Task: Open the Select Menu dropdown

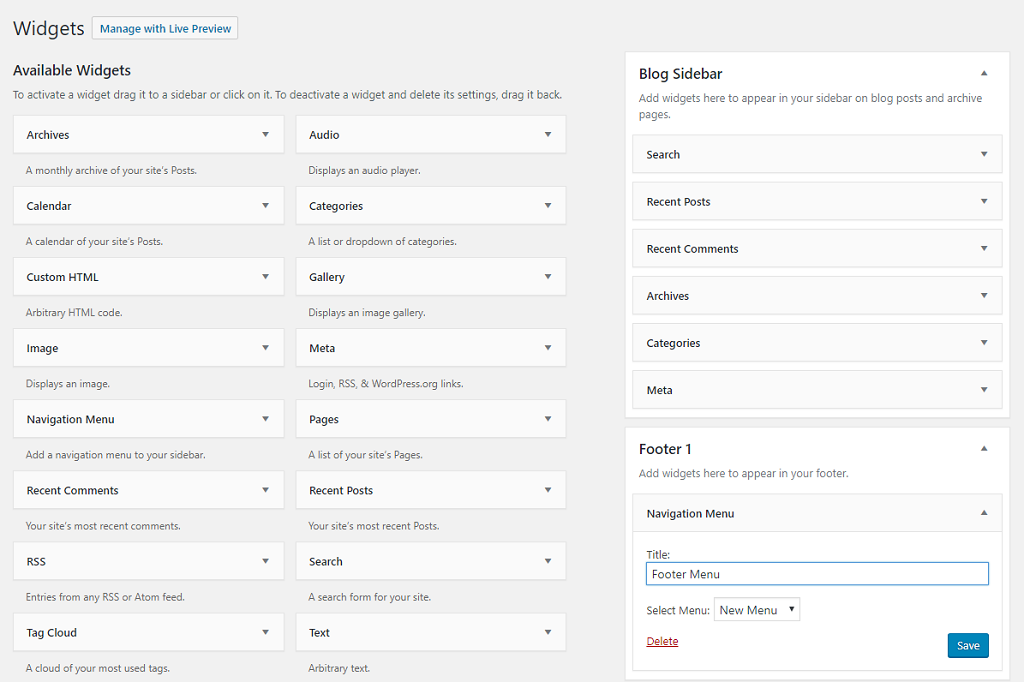Action: [757, 610]
